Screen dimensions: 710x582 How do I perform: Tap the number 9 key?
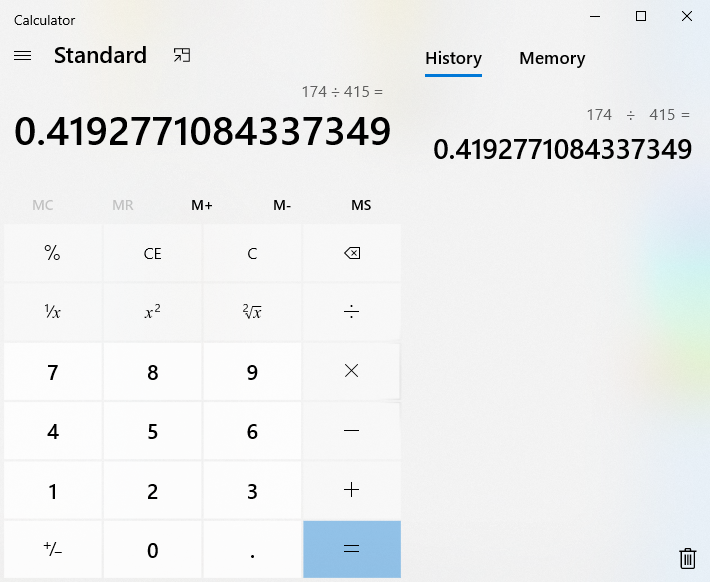pyautogui.click(x=252, y=371)
